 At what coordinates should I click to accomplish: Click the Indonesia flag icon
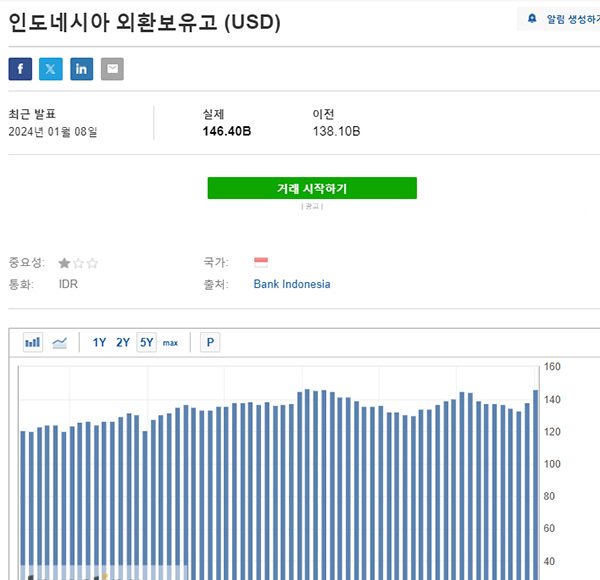261,262
